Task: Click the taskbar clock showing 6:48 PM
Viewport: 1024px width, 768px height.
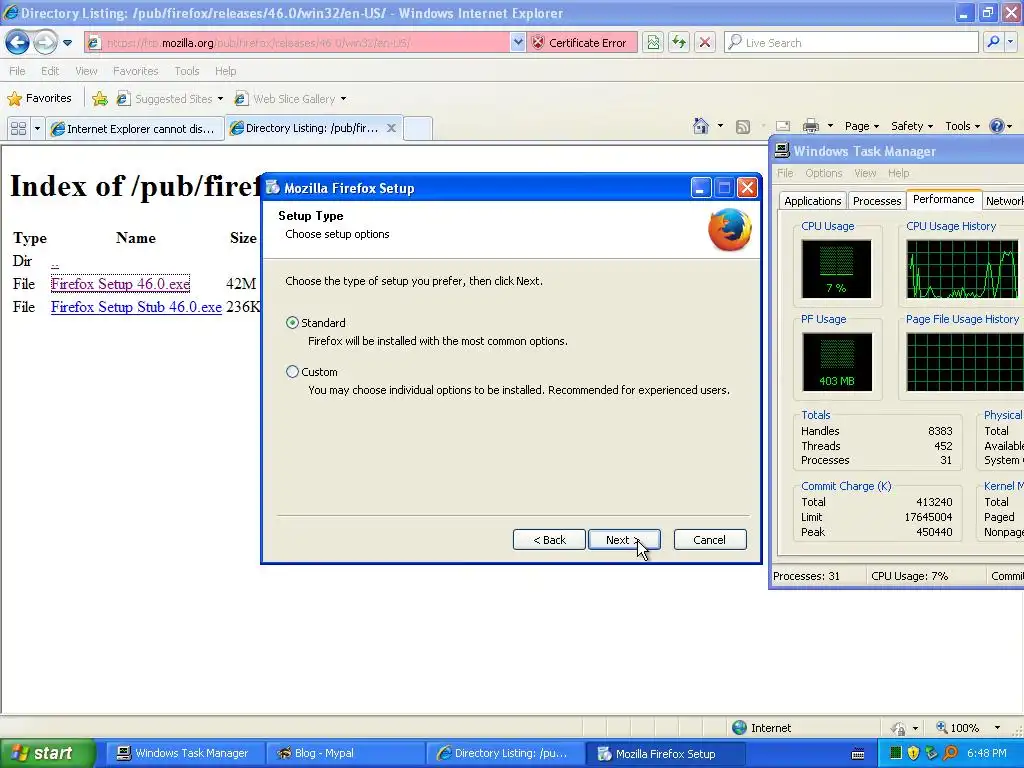Action: coord(987,754)
